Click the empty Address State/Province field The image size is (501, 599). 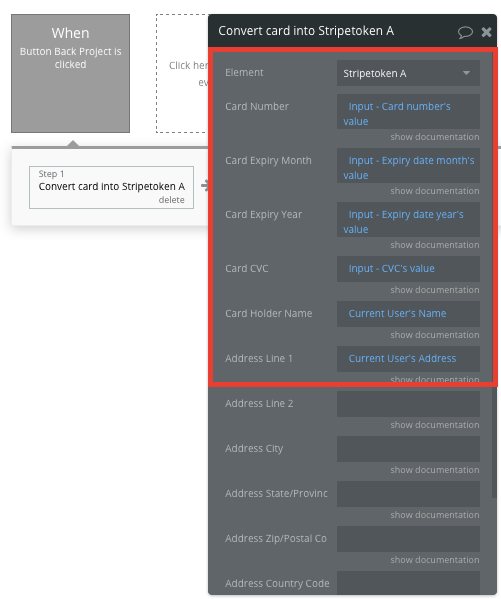(x=408, y=494)
